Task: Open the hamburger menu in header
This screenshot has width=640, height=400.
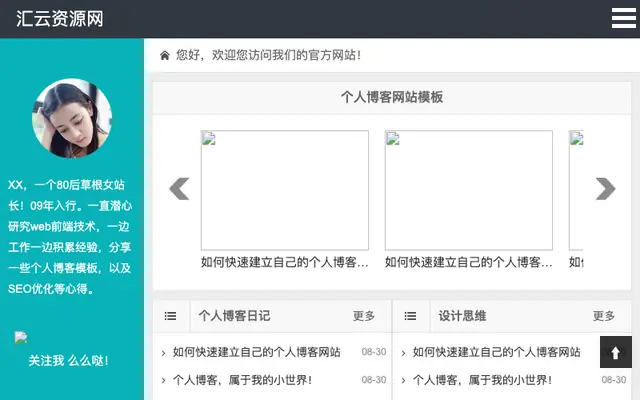Action: [x=623, y=18]
